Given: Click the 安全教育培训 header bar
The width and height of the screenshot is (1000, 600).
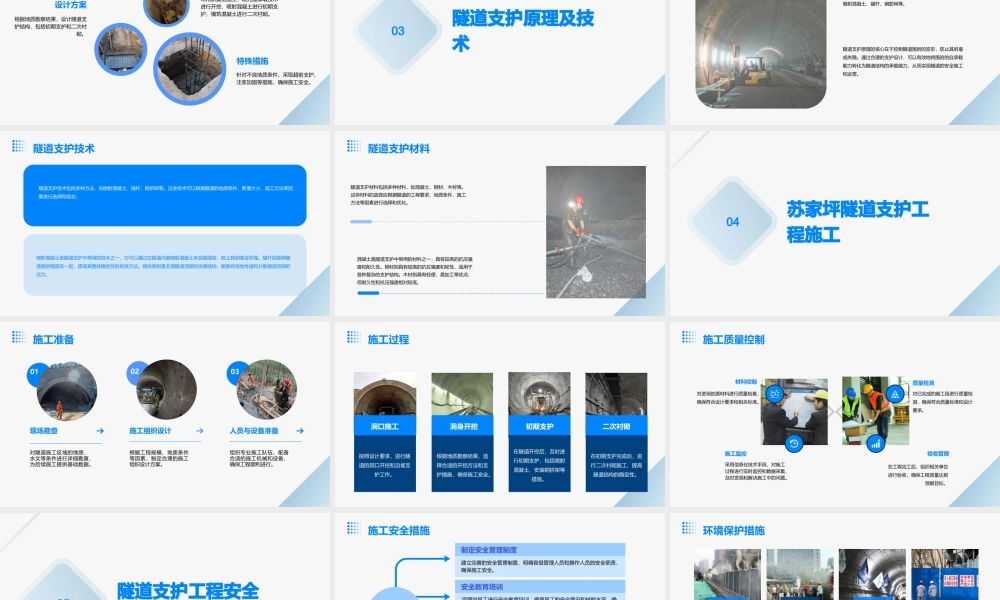Looking at the screenshot, I should point(540,587).
